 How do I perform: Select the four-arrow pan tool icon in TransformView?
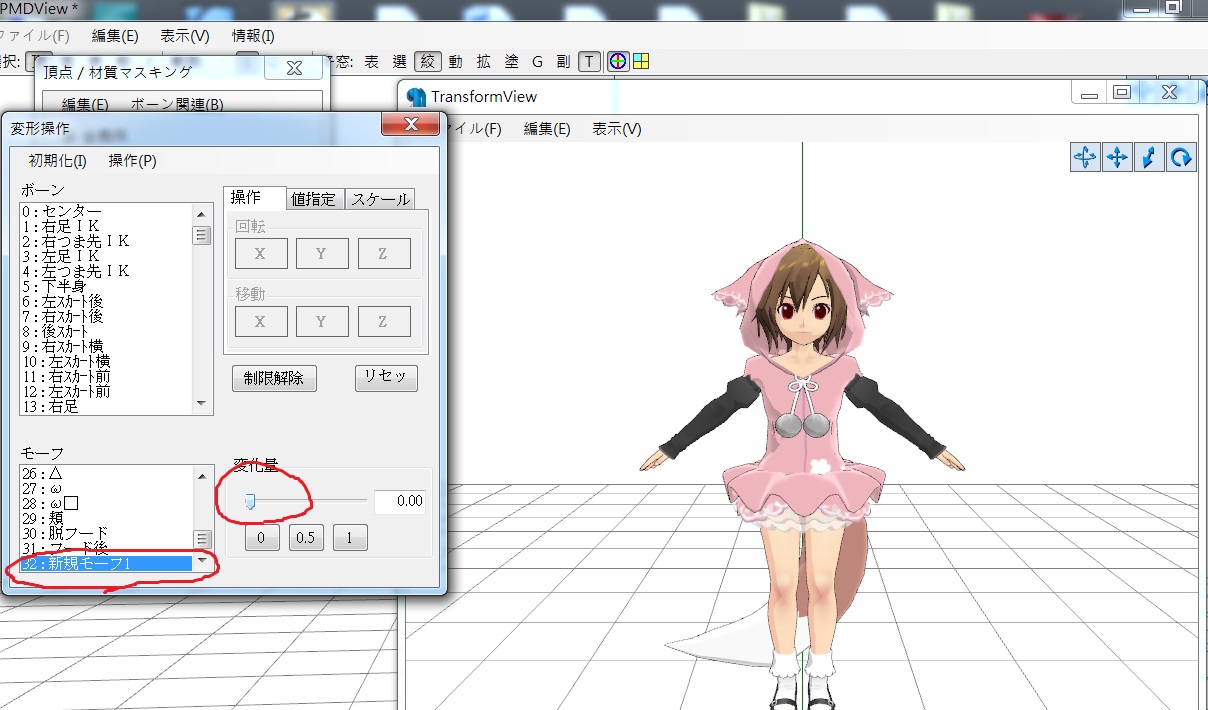(x=1117, y=157)
